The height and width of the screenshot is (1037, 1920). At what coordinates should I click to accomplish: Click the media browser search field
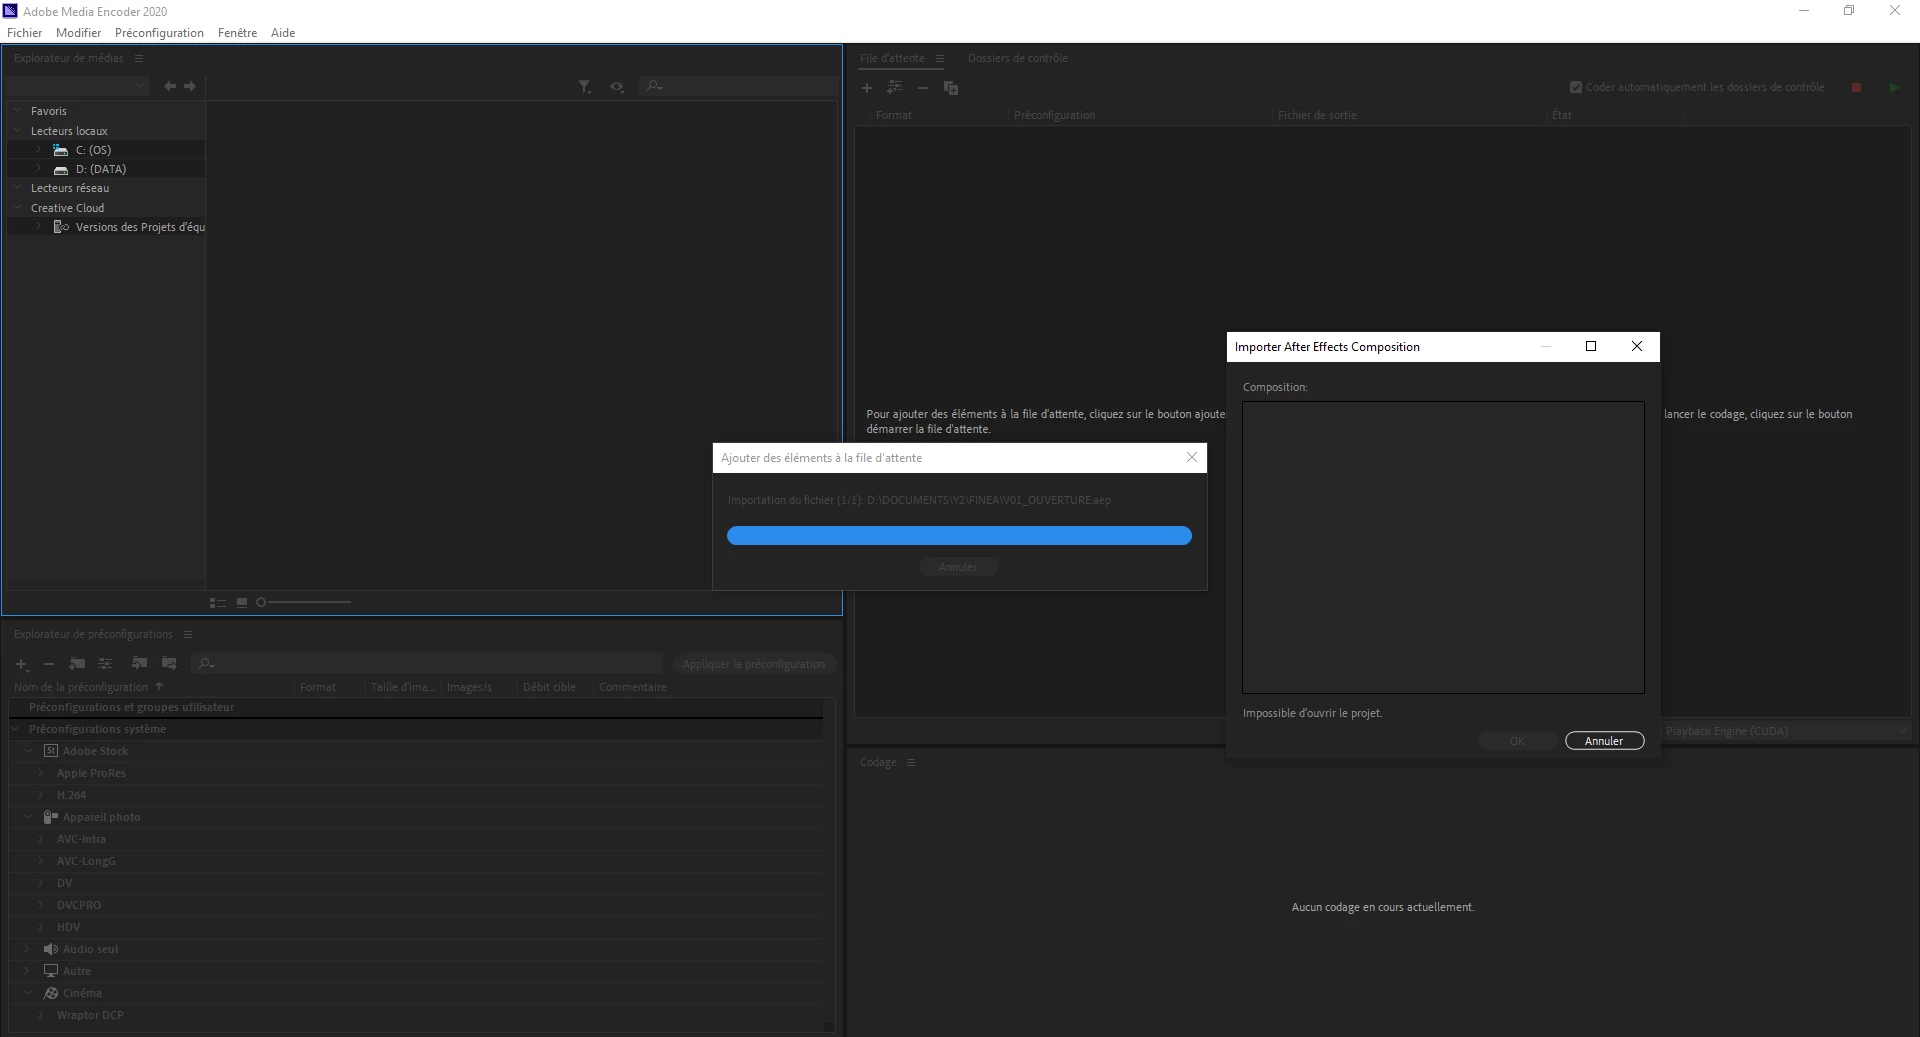point(740,87)
